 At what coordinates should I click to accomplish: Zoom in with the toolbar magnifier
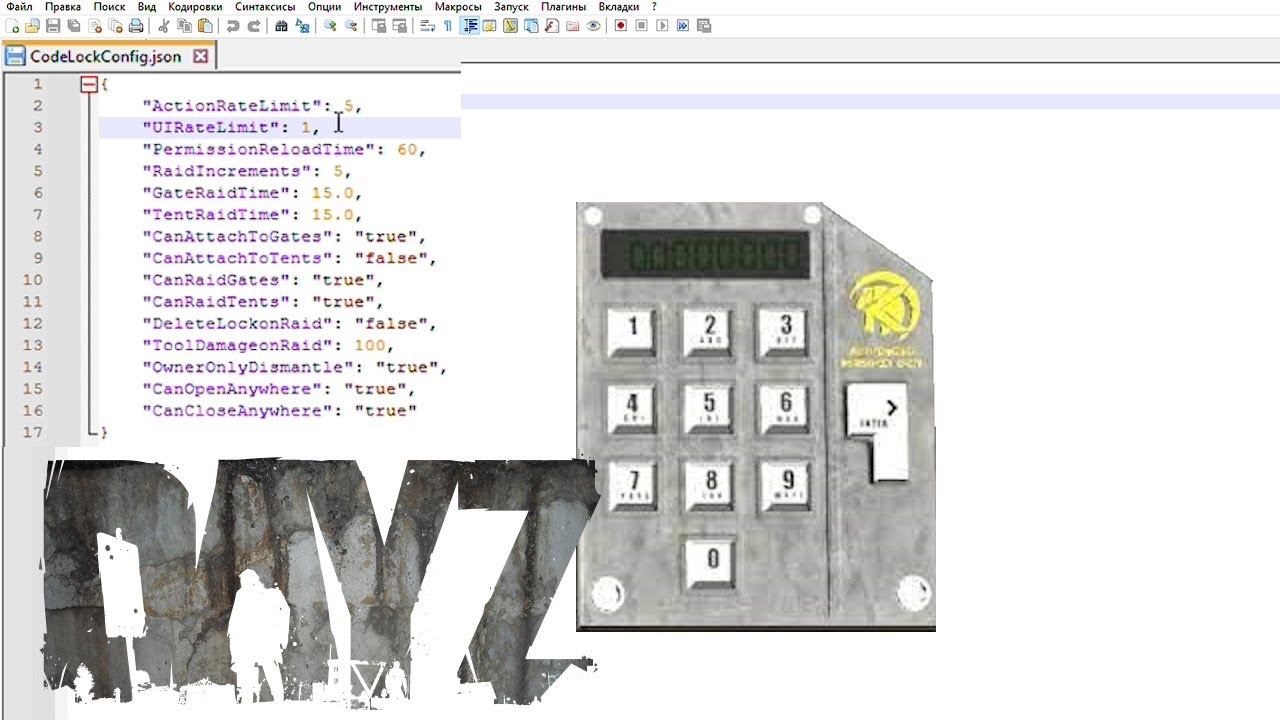(330, 26)
